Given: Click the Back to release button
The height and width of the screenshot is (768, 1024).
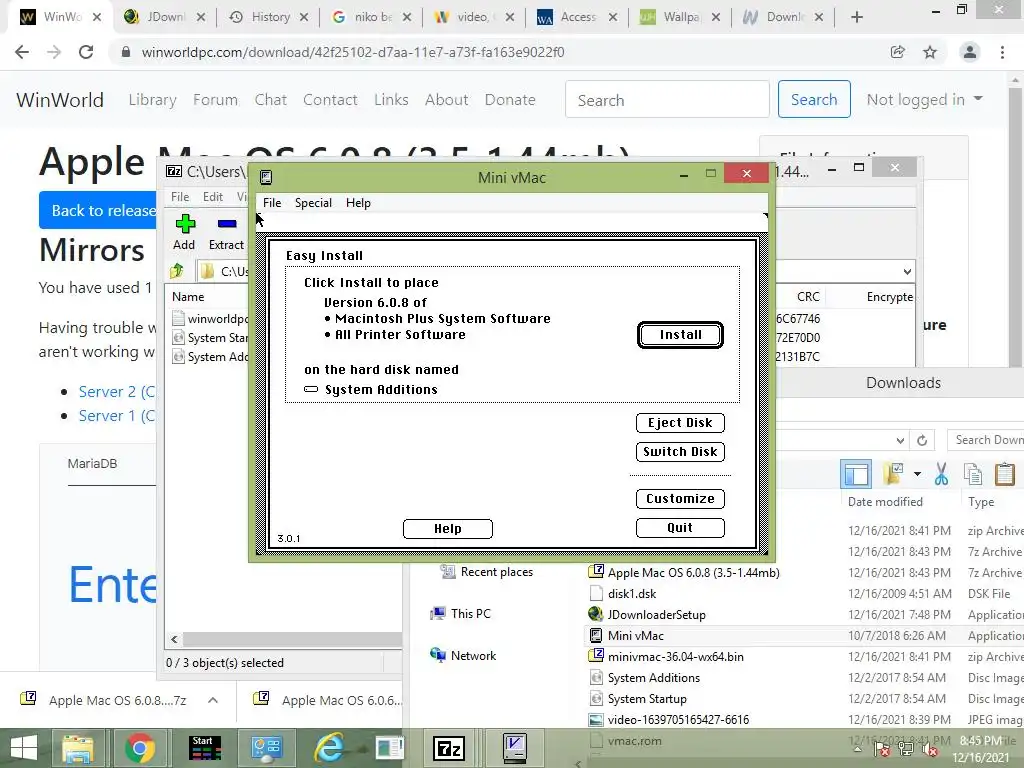Looking at the screenshot, I should (x=98, y=210).
